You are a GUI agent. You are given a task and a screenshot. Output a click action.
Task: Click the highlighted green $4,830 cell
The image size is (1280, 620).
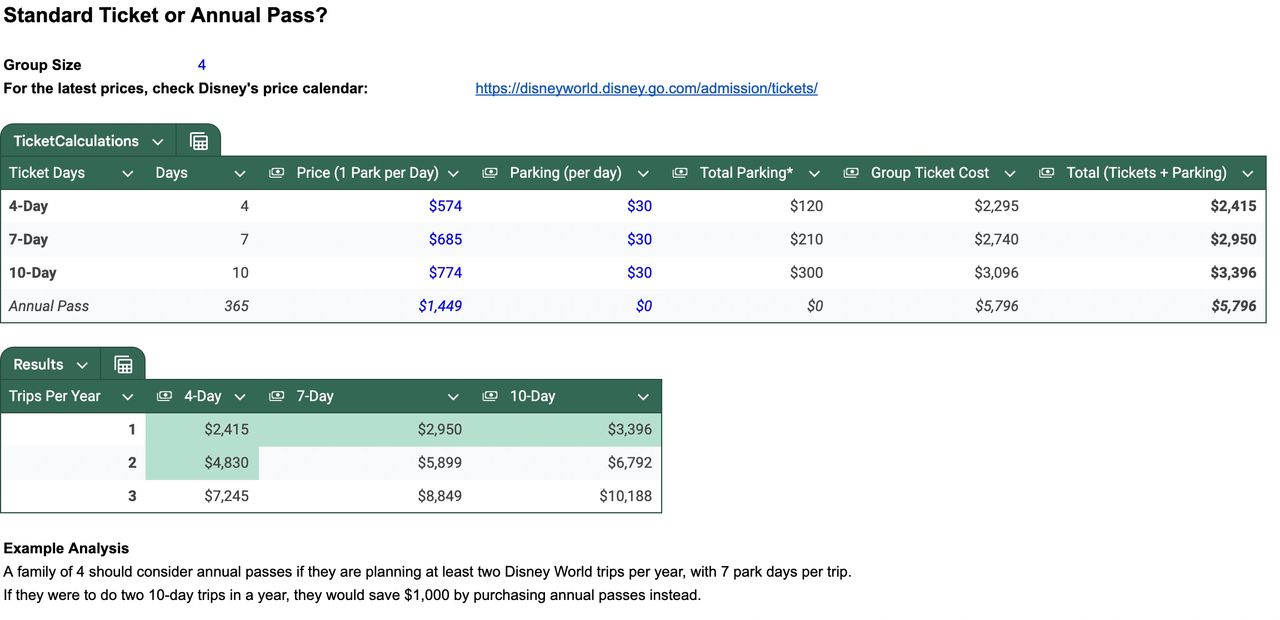[226, 463]
